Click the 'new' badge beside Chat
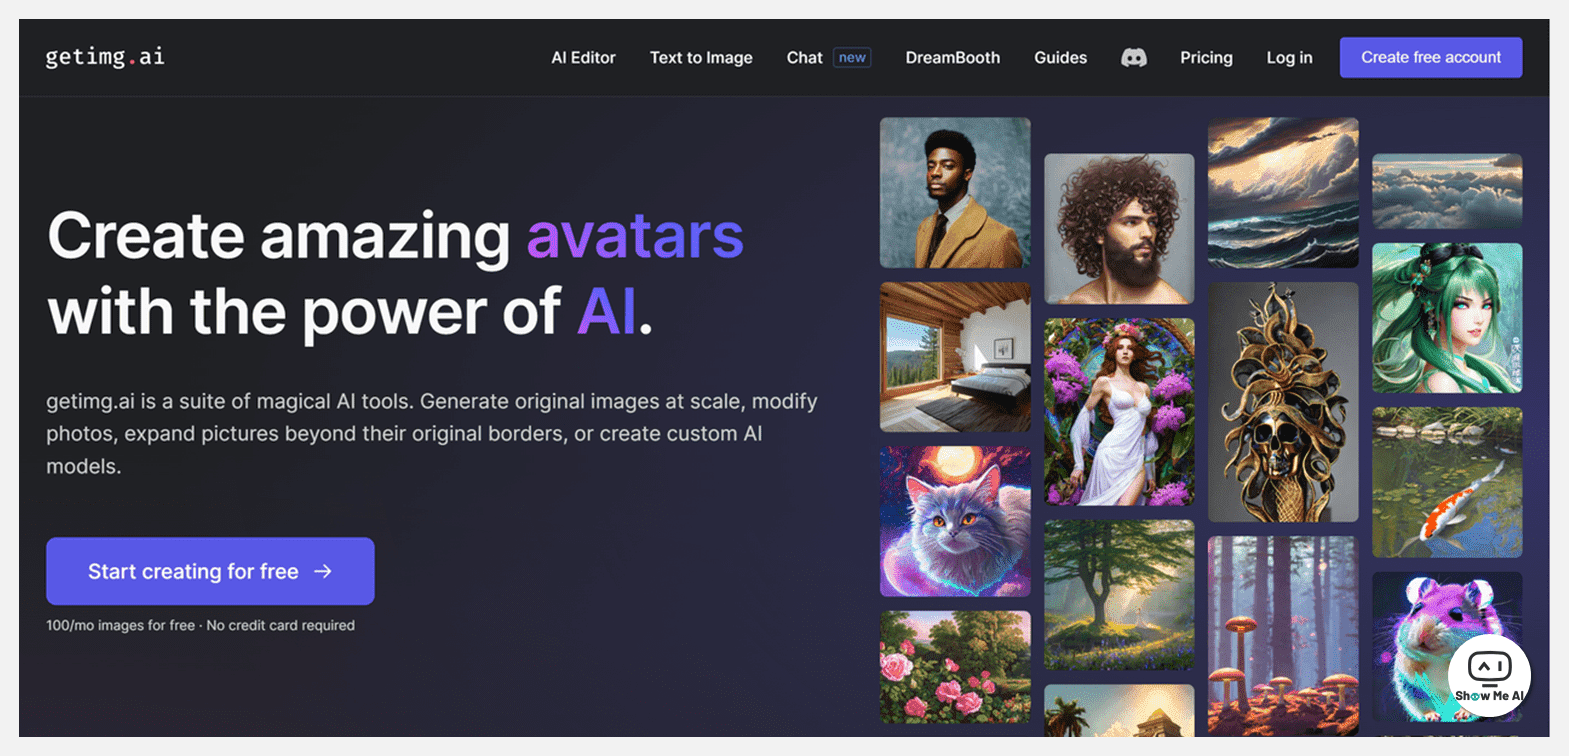The width and height of the screenshot is (1569, 756). coord(852,58)
